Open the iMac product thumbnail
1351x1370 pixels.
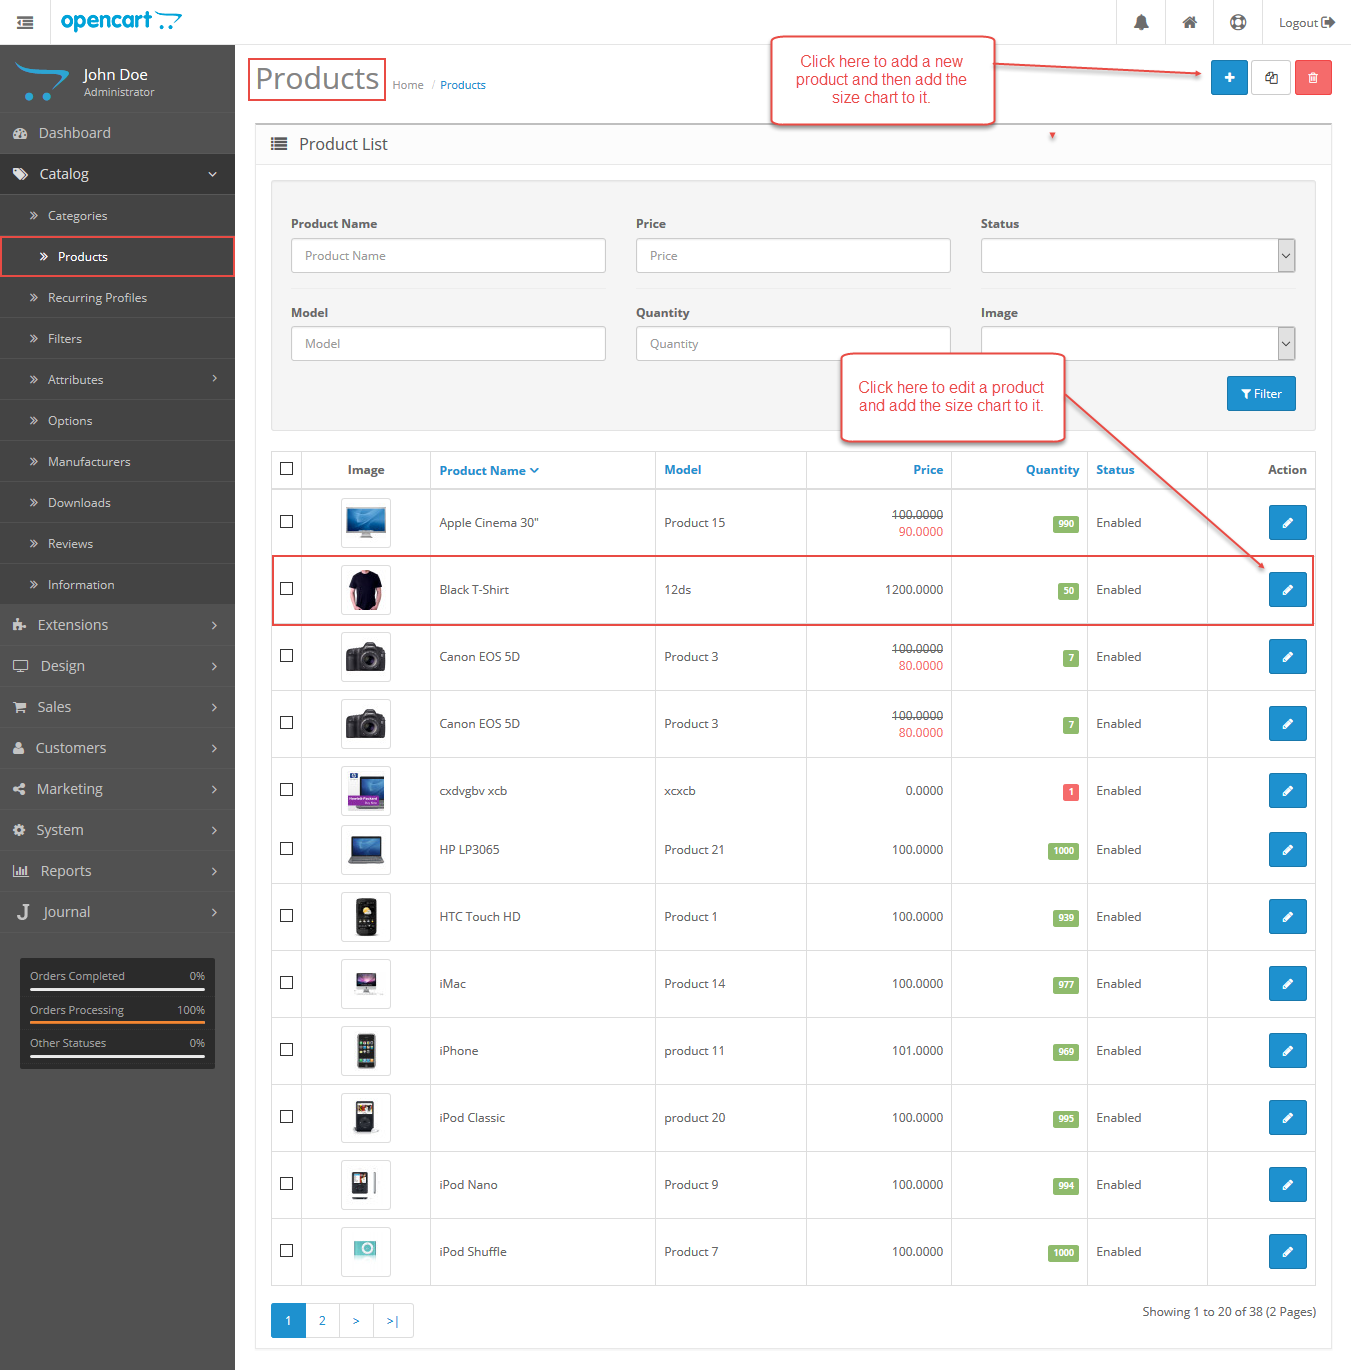point(366,984)
